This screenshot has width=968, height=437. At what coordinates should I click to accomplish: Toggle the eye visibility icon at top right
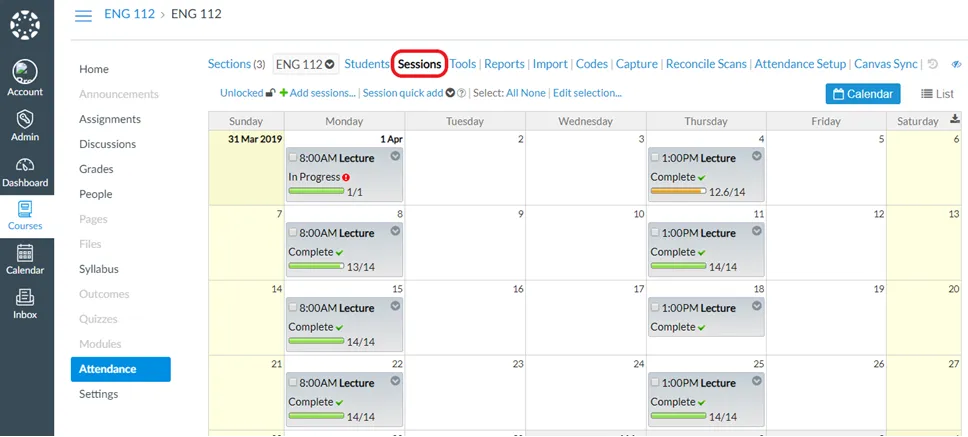[957, 64]
